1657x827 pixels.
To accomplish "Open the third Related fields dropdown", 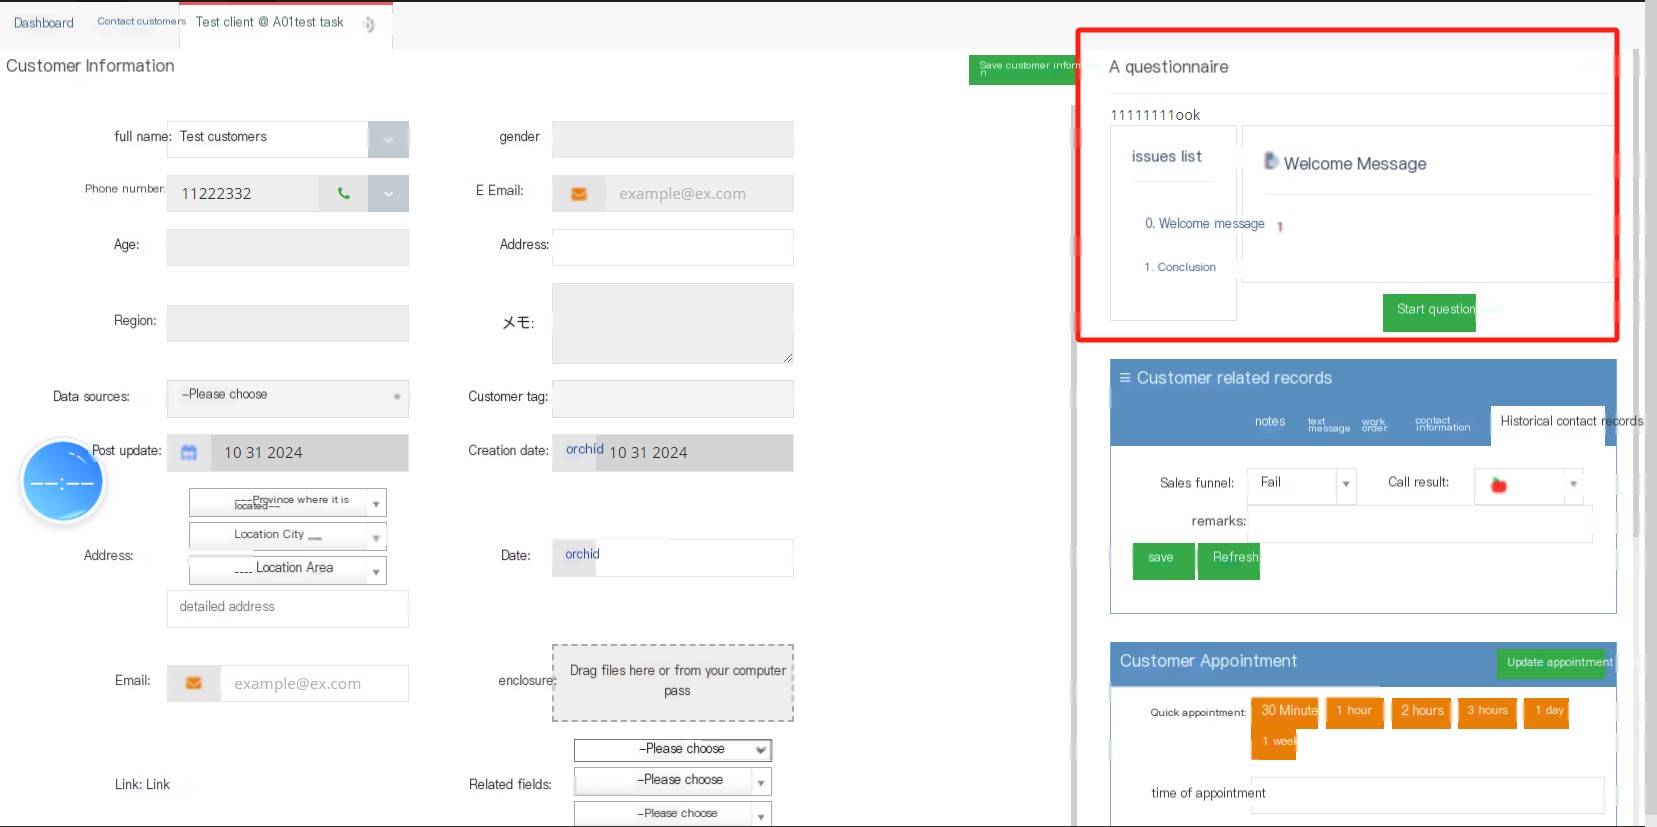I will click(x=673, y=814).
